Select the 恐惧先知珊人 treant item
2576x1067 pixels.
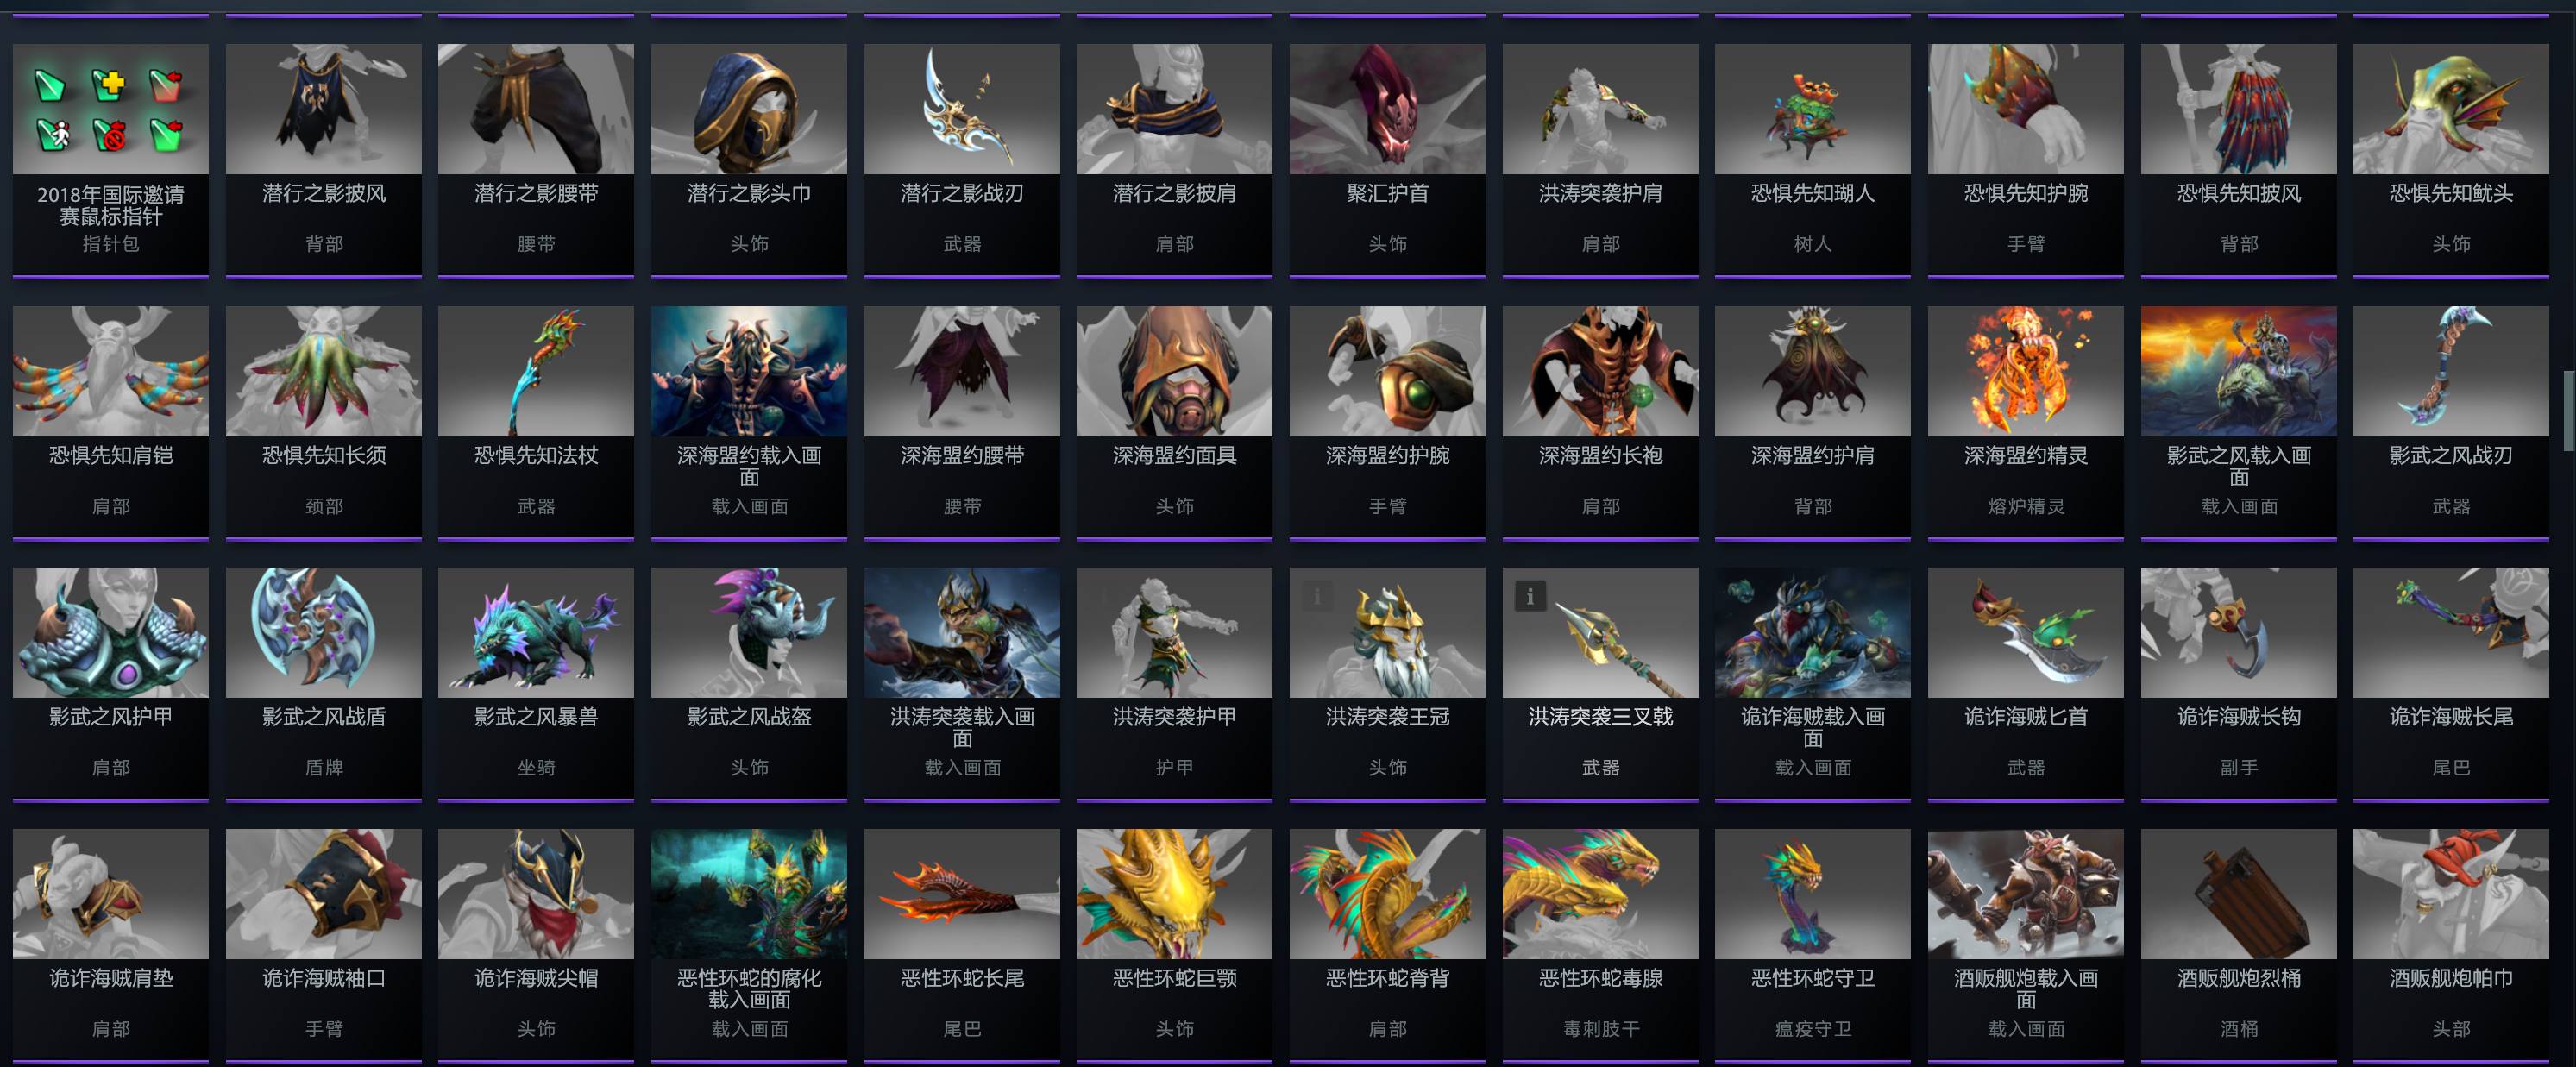tap(1812, 160)
